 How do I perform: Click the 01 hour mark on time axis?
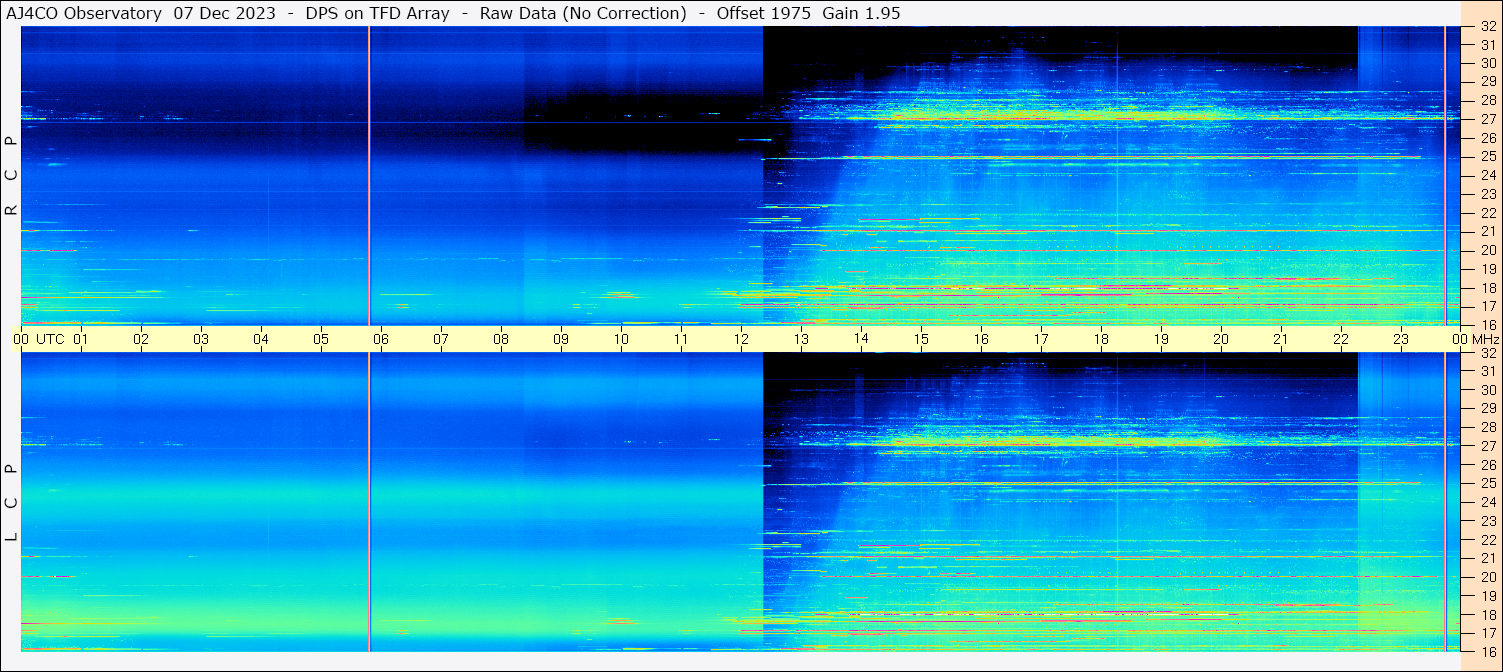pyautogui.click(x=81, y=339)
